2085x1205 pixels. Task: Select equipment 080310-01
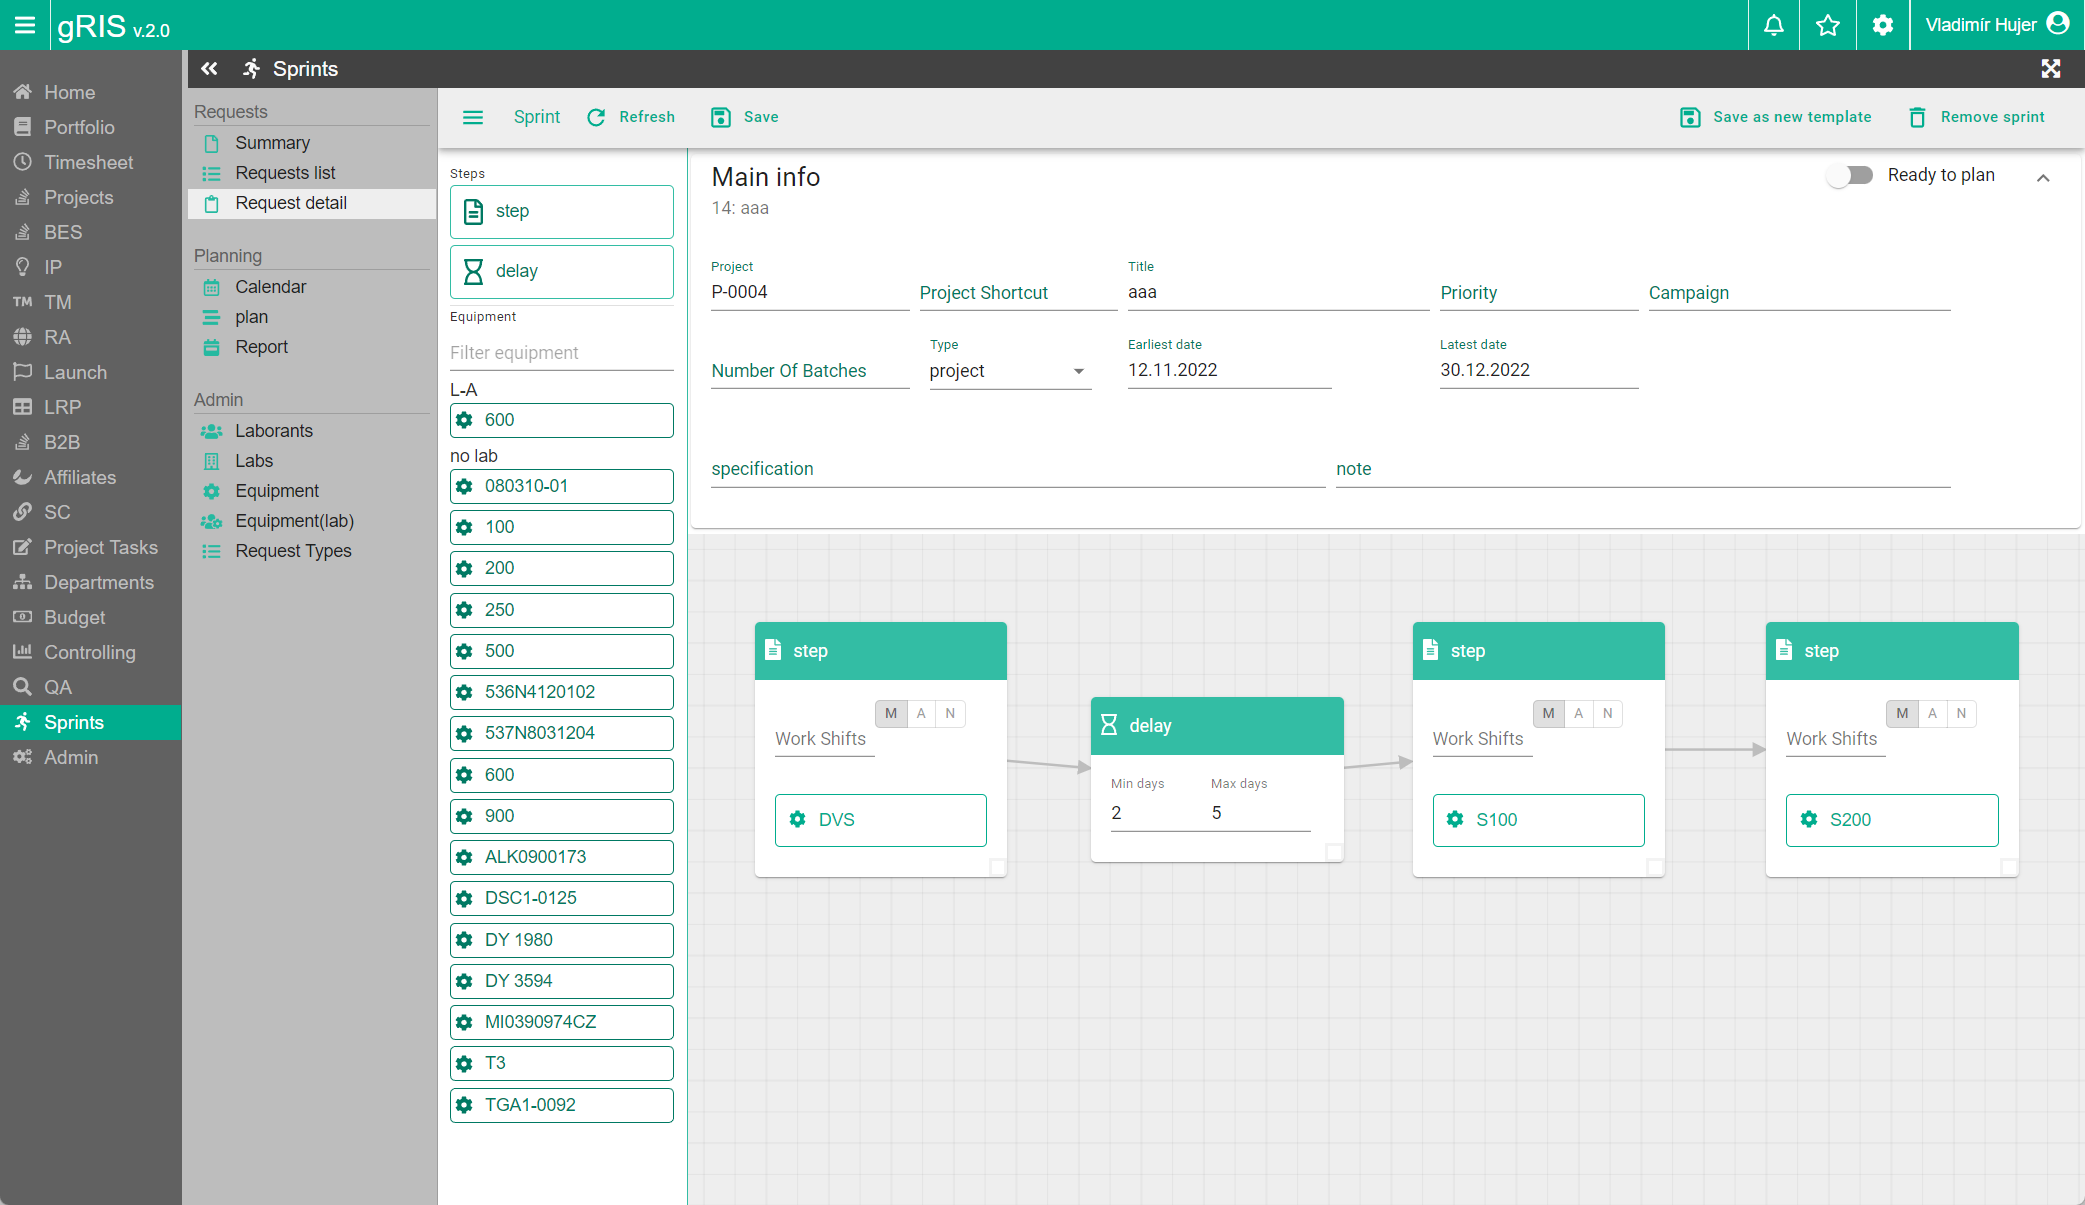(x=562, y=486)
